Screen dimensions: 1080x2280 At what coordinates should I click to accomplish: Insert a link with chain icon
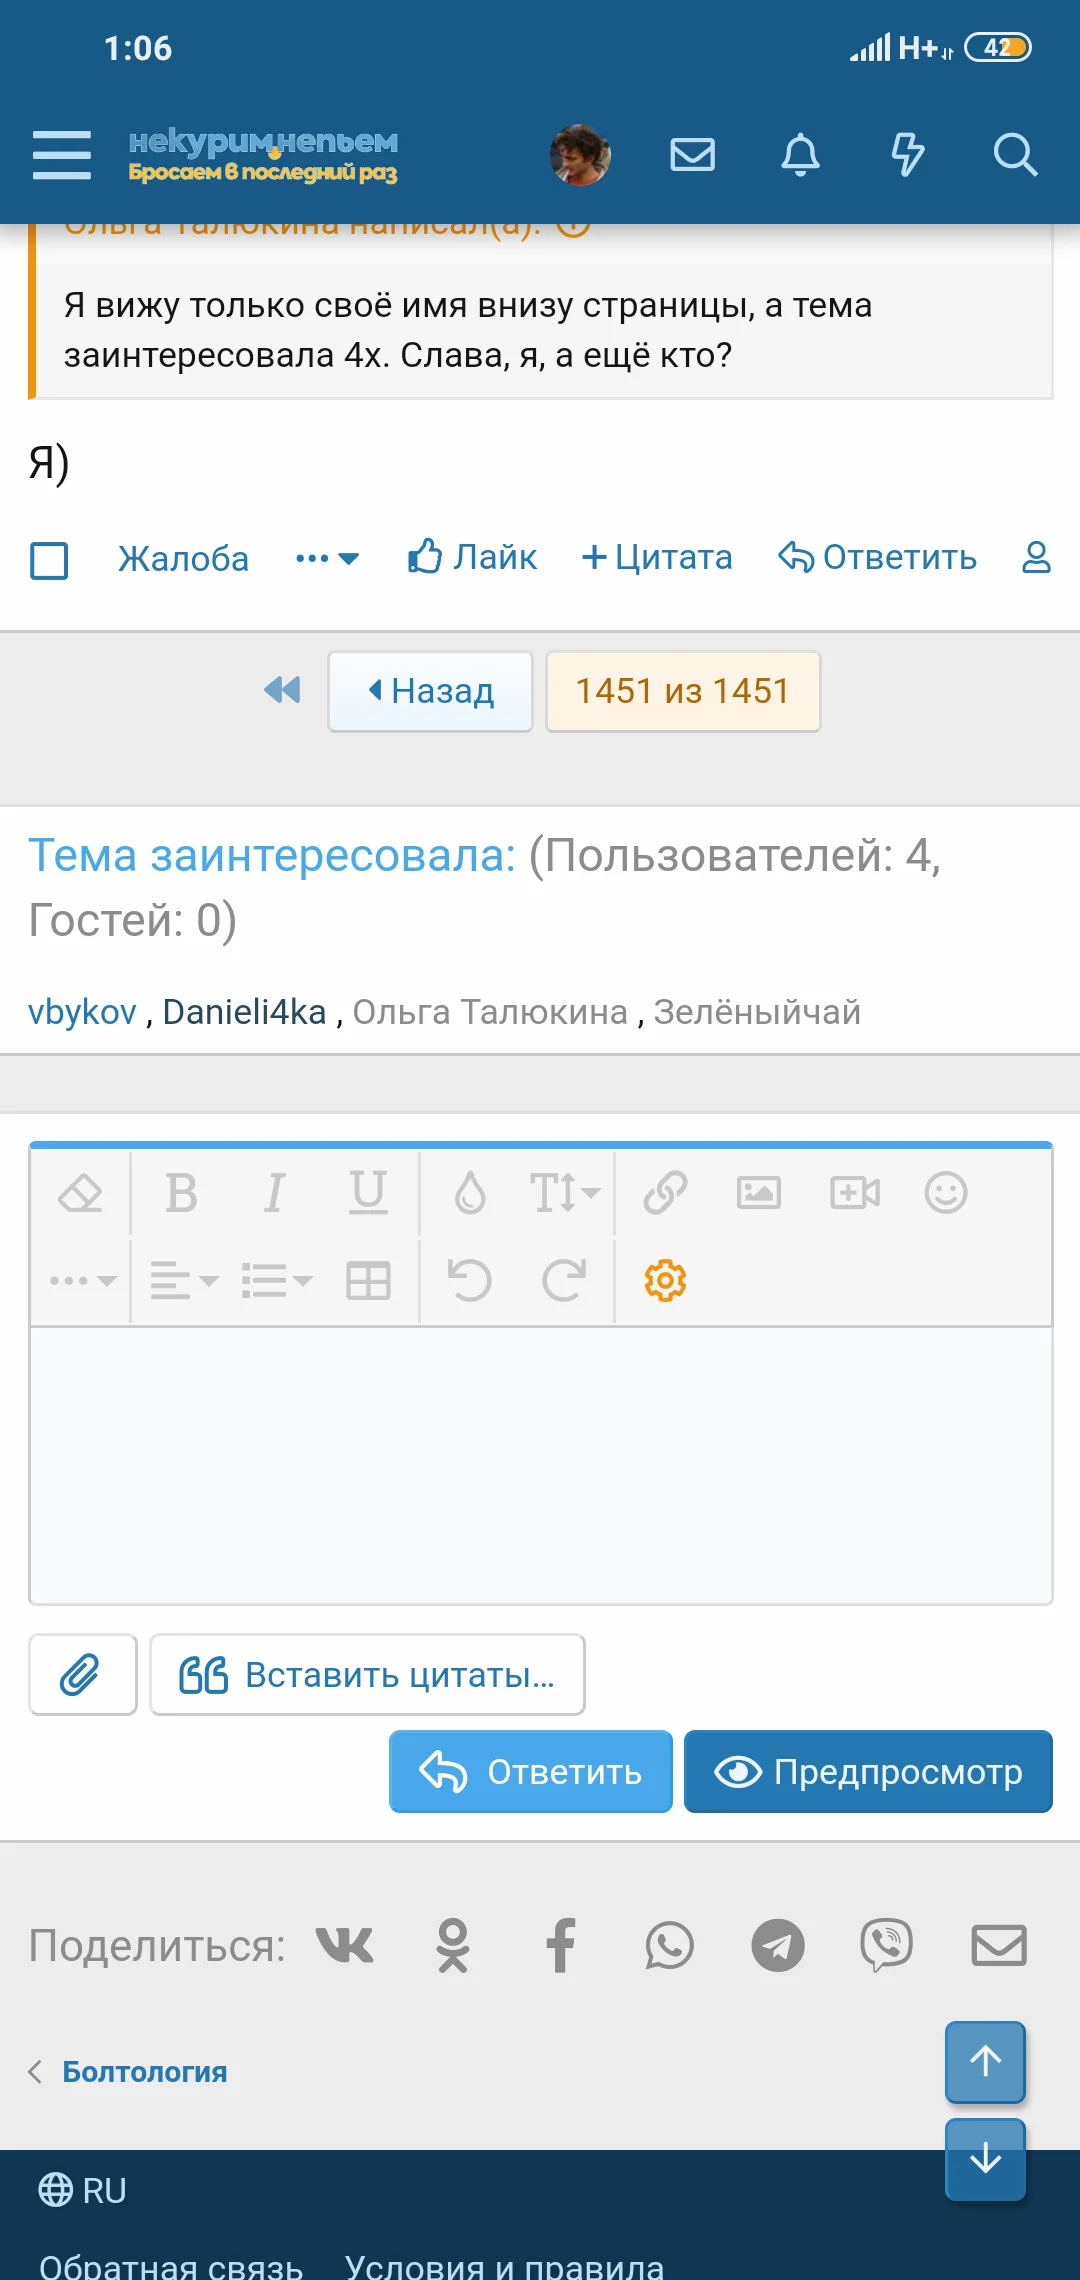click(665, 1192)
